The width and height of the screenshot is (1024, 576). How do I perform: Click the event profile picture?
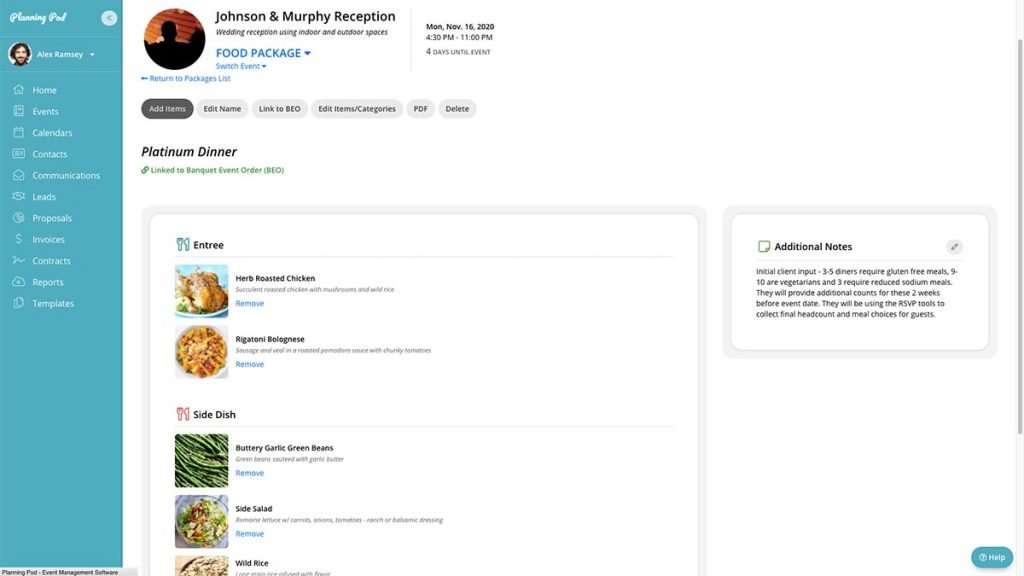(174, 39)
